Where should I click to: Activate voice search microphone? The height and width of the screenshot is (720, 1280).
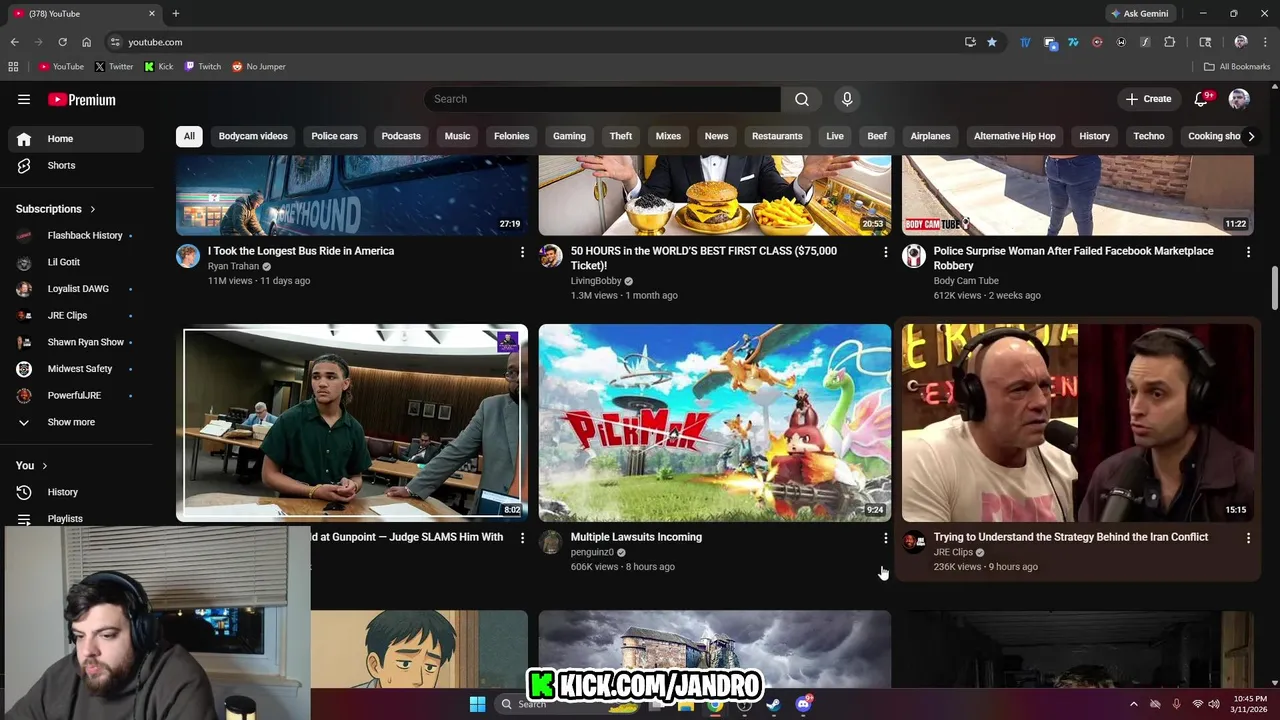pos(847,99)
